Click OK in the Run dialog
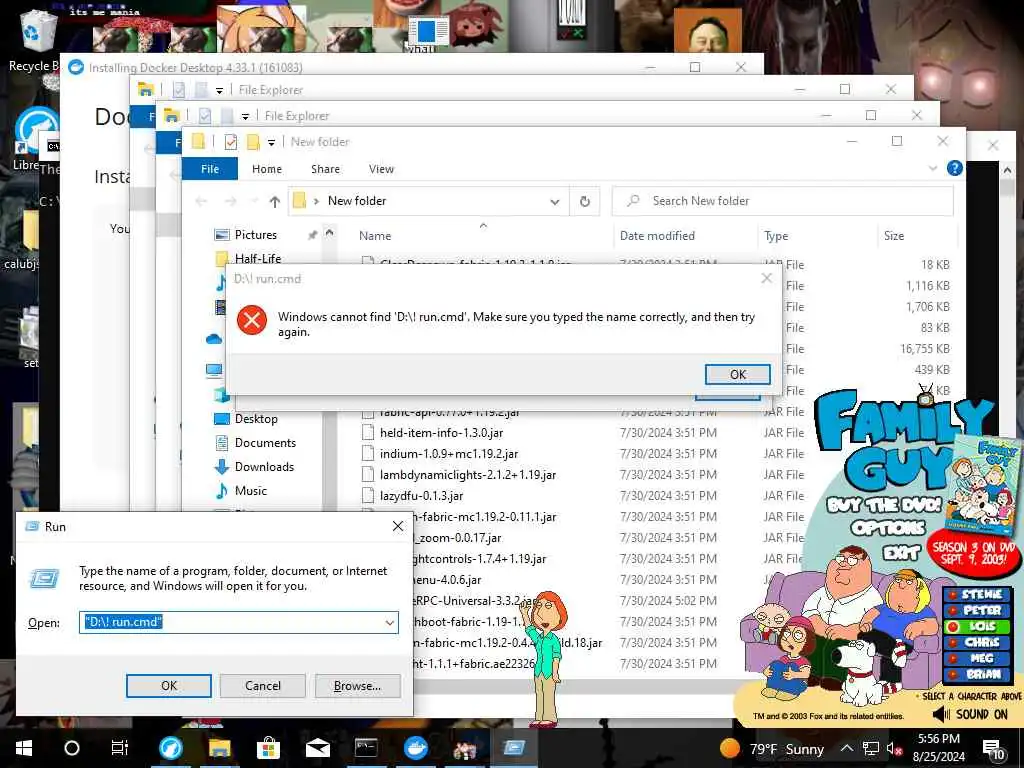The image size is (1024, 768). point(168,686)
